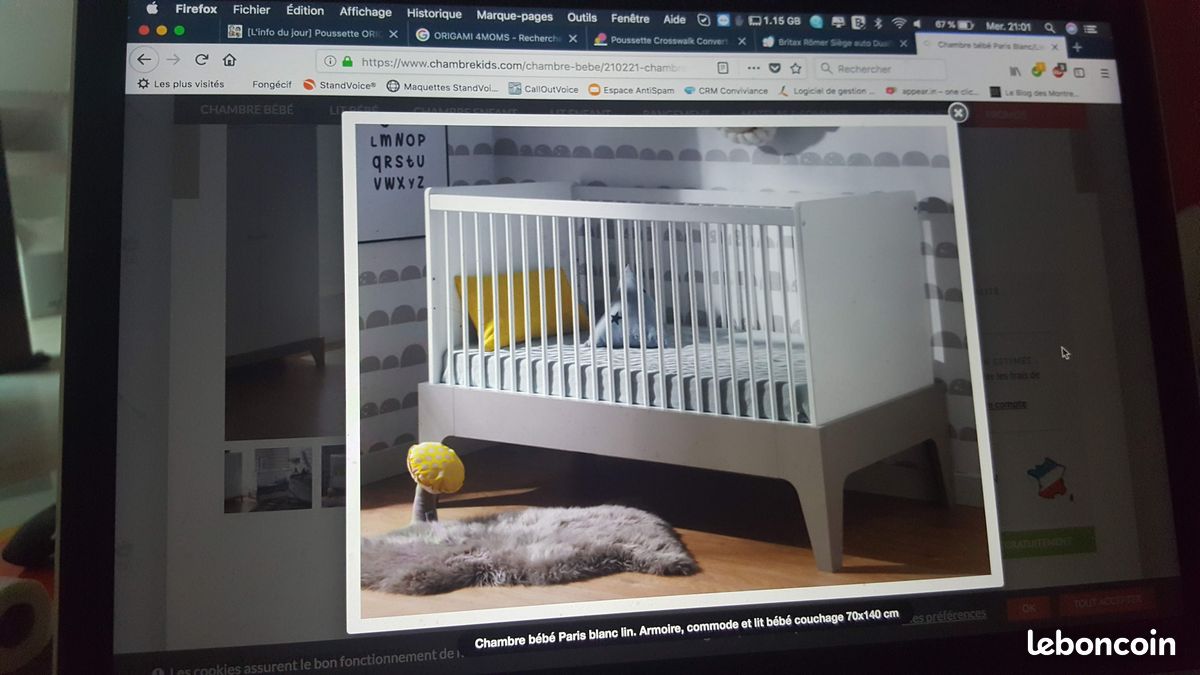This screenshot has width=1200, height=675.
Task: Close the Britax Römer tab
Action: [903, 44]
